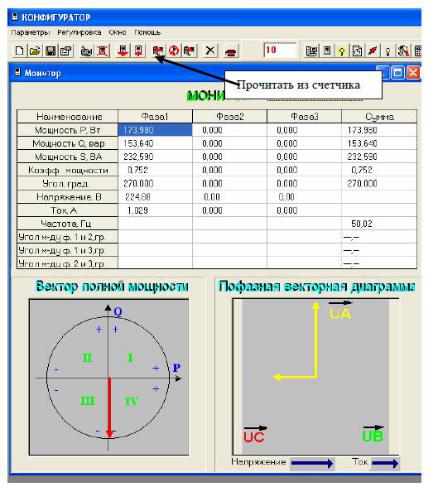Select the Угол, град row label

point(68,183)
